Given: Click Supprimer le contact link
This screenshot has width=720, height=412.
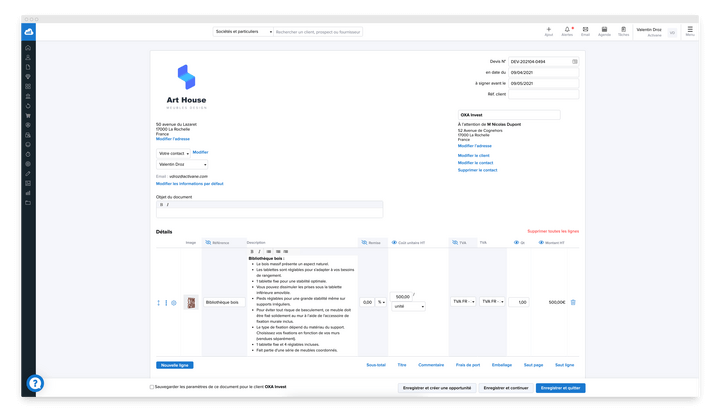Looking at the screenshot, I should tap(478, 170).
